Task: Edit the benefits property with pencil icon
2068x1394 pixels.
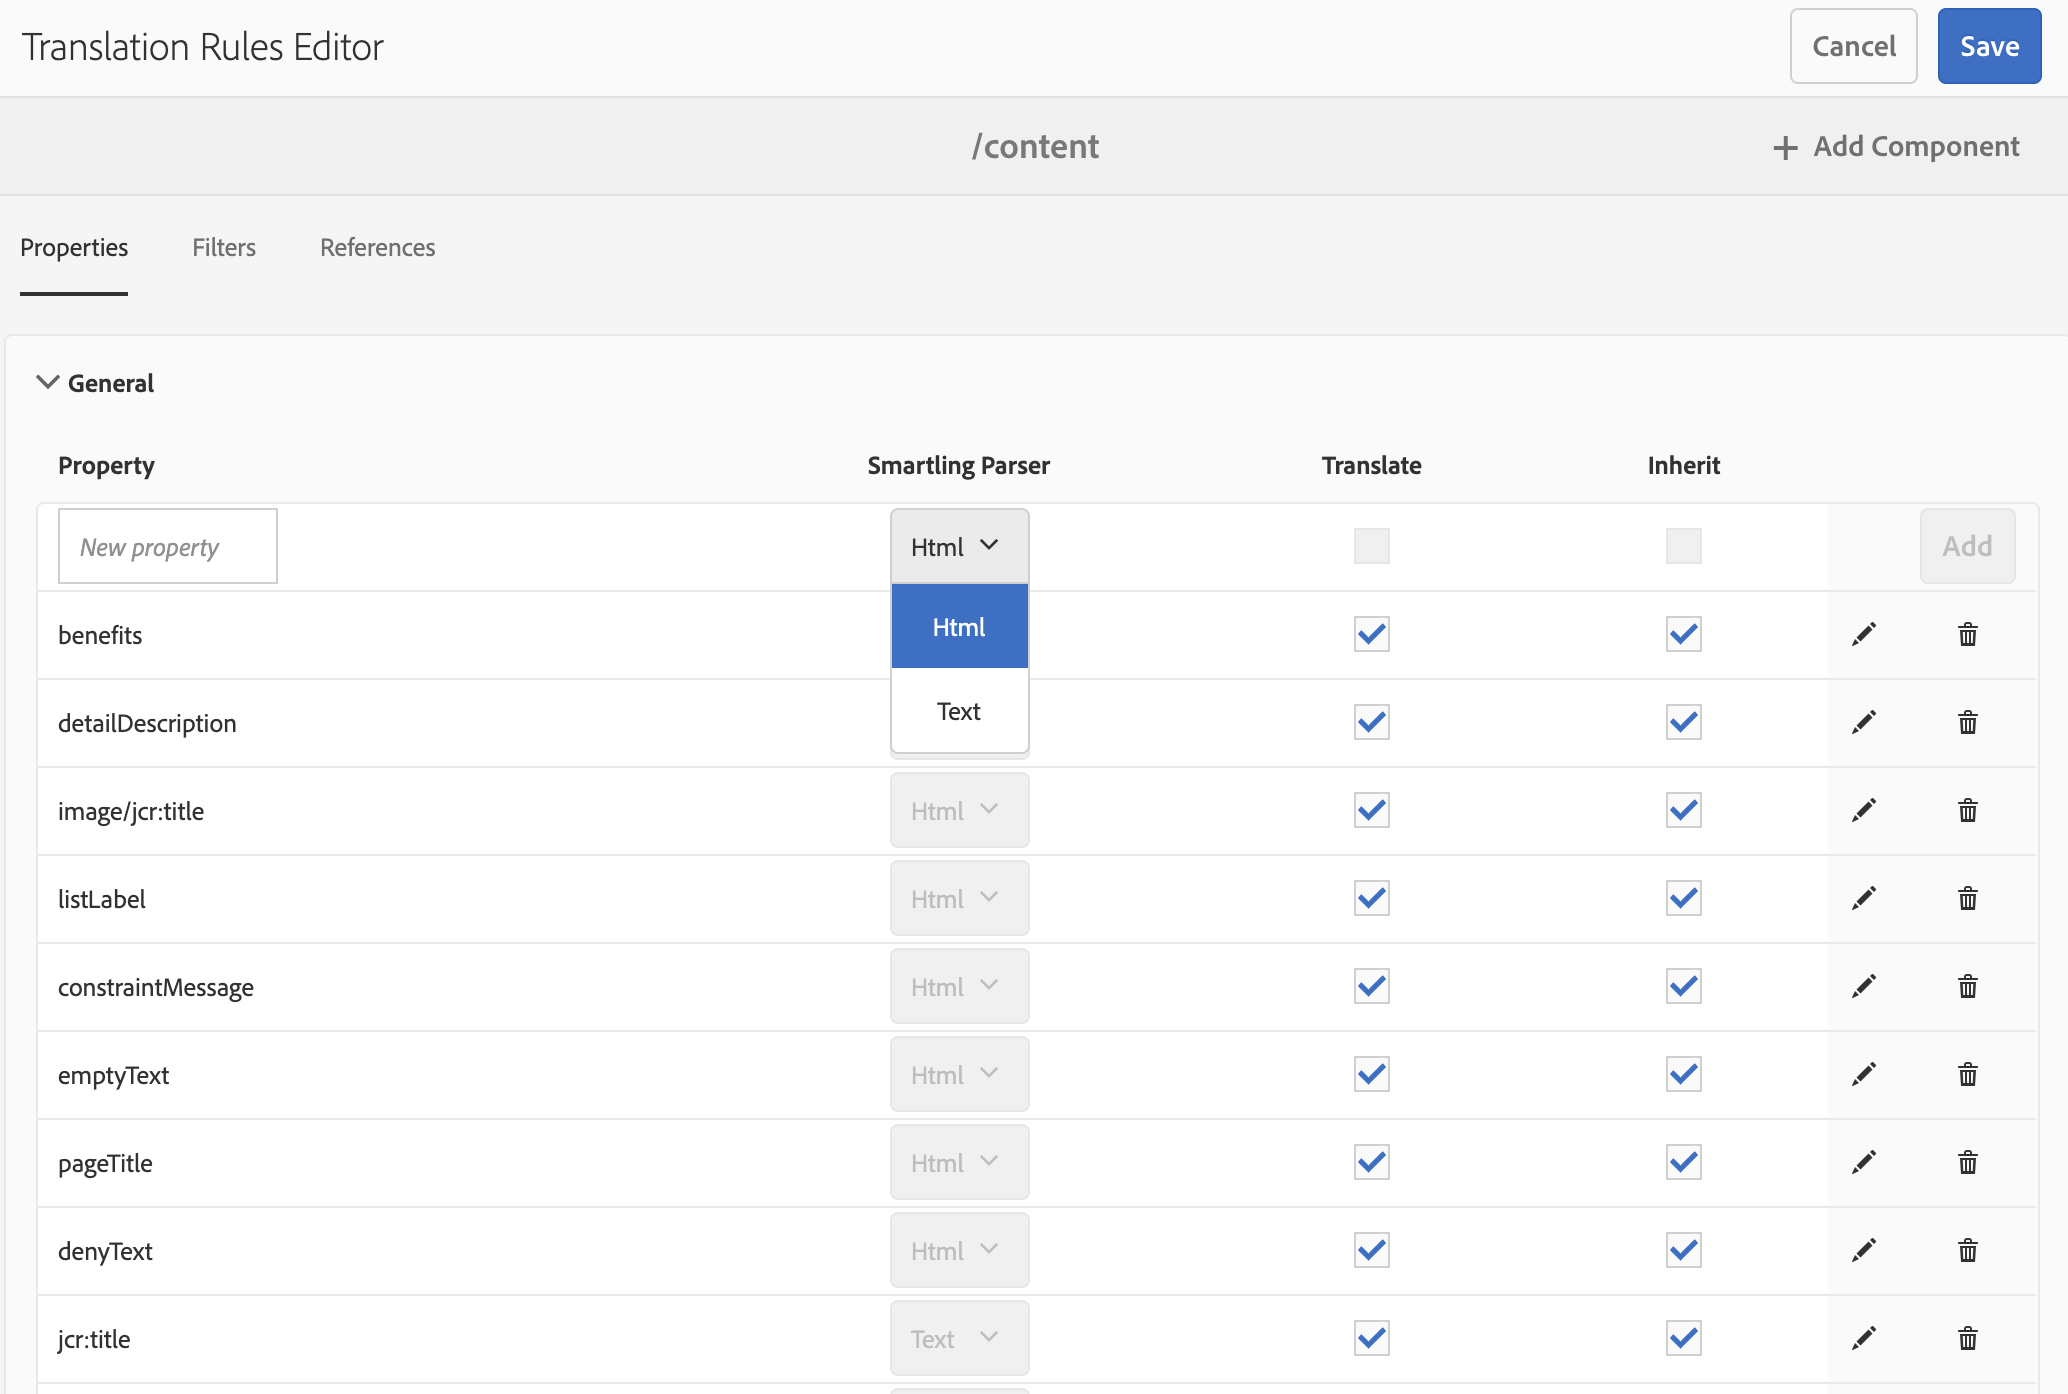Action: [1864, 634]
